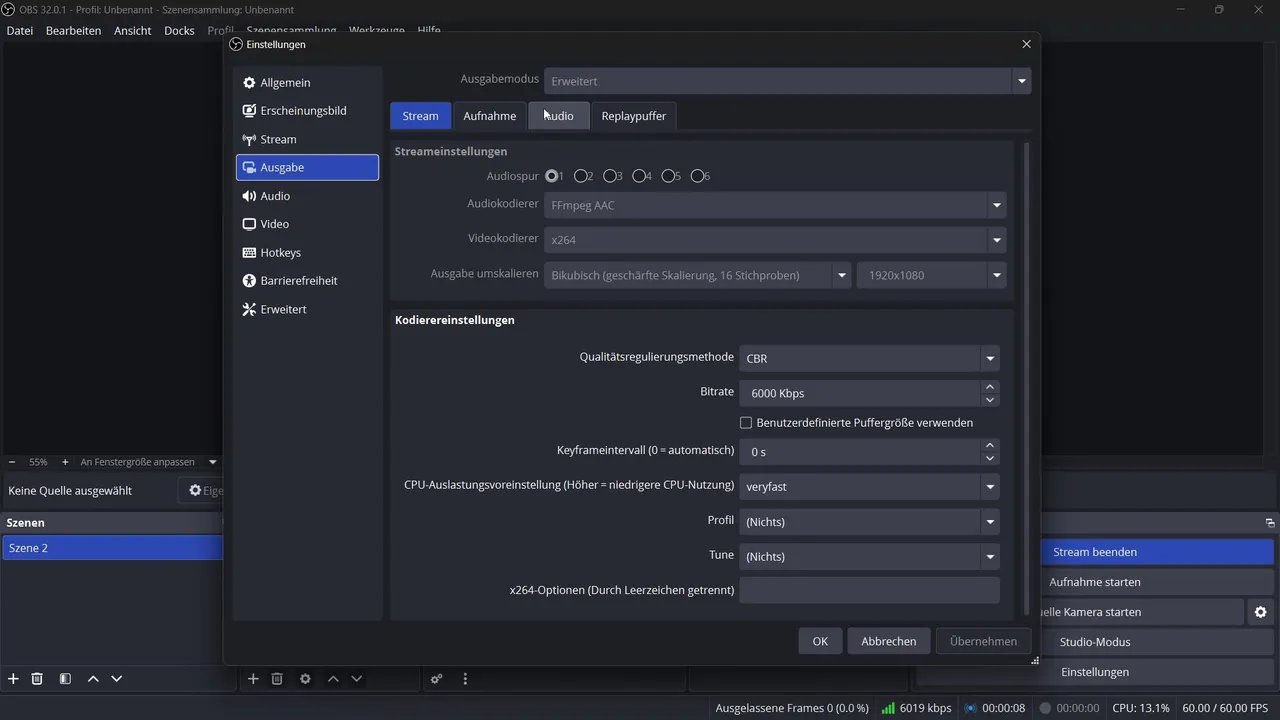This screenshot has width=1280, height=720.
Task: Open the 1920x1080 resolution dropdown
Action: pos(931,275)
